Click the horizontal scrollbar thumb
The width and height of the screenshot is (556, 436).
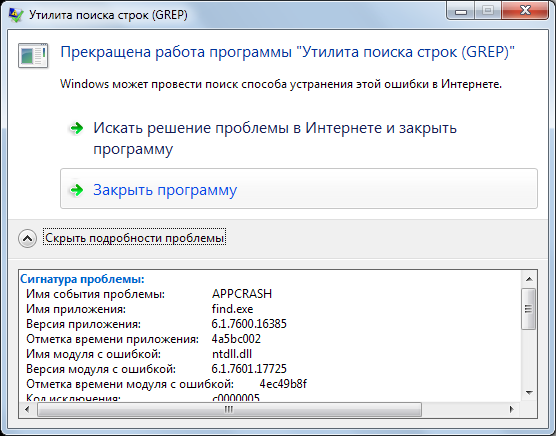point(229,410)
